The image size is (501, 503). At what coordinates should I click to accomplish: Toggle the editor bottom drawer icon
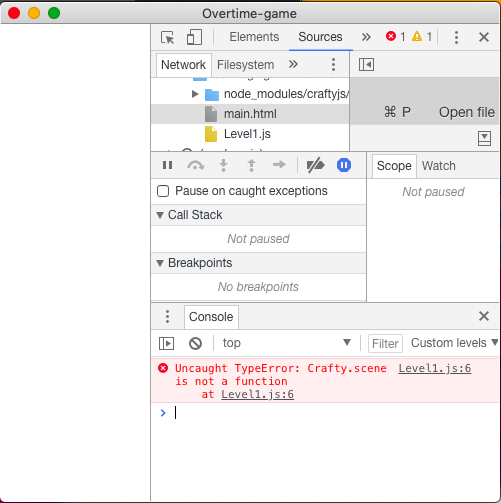tap(484, 138)
